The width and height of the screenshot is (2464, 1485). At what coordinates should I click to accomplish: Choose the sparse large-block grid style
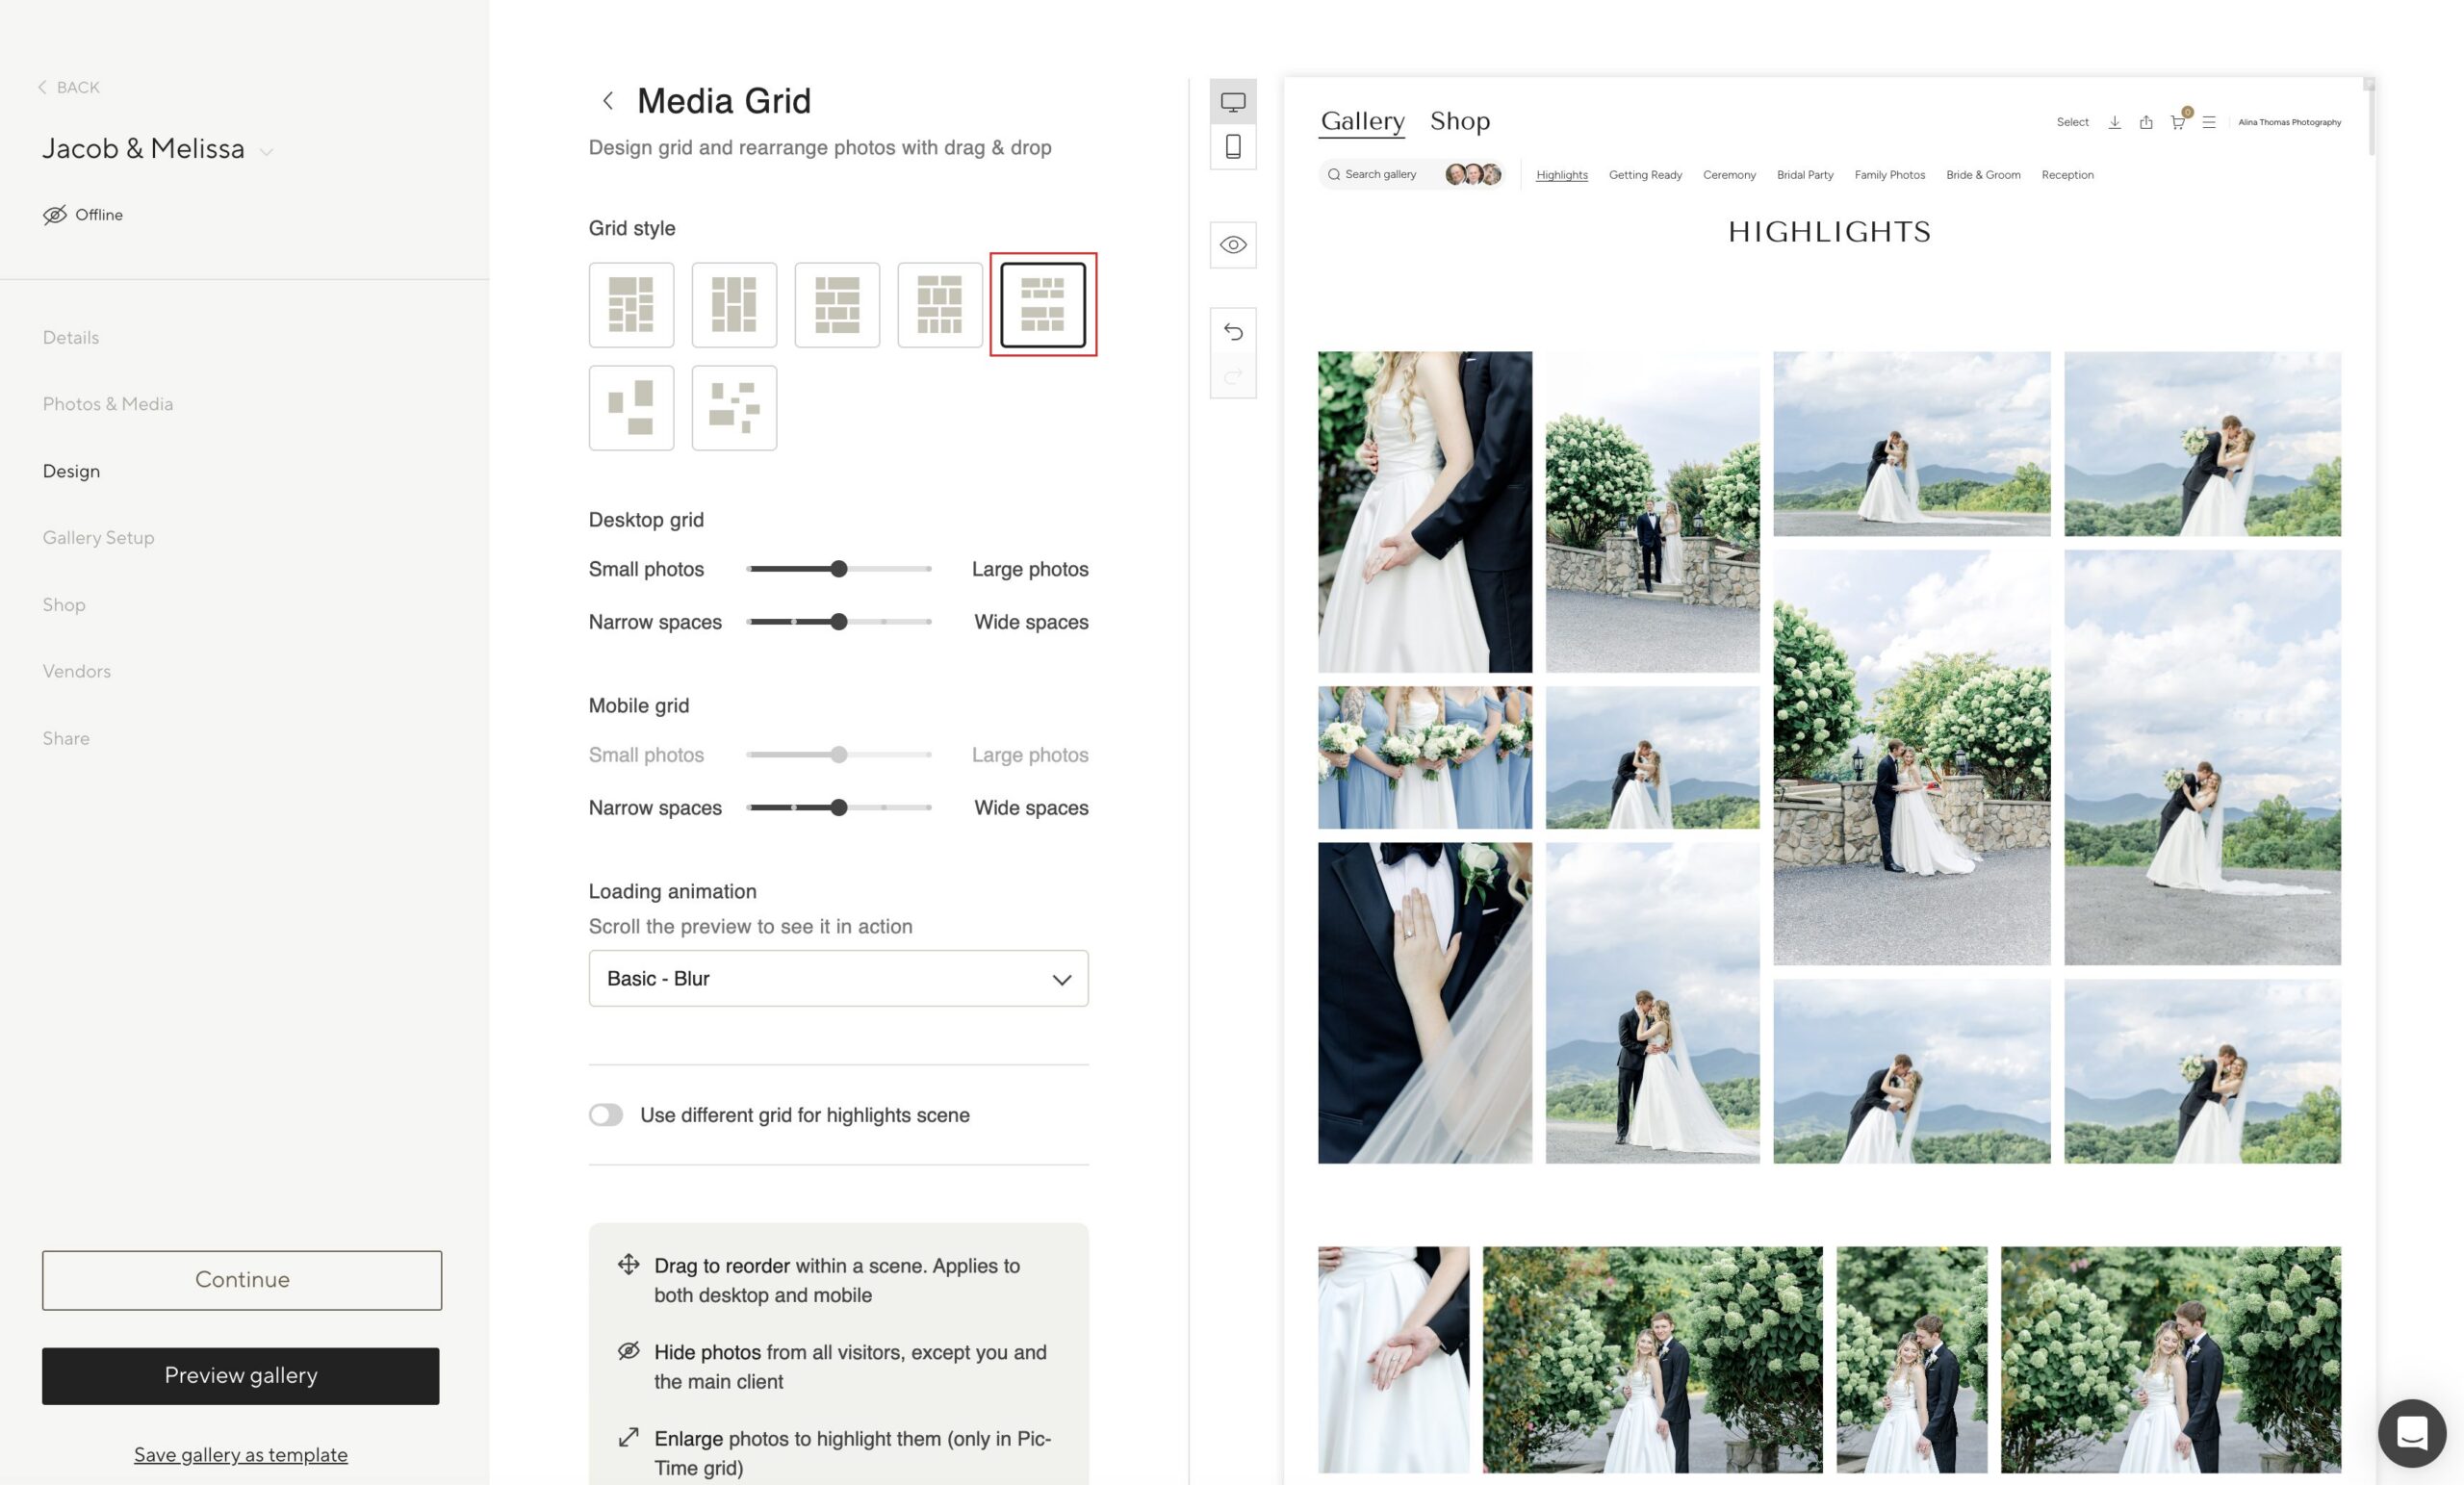tap(631, 408)
